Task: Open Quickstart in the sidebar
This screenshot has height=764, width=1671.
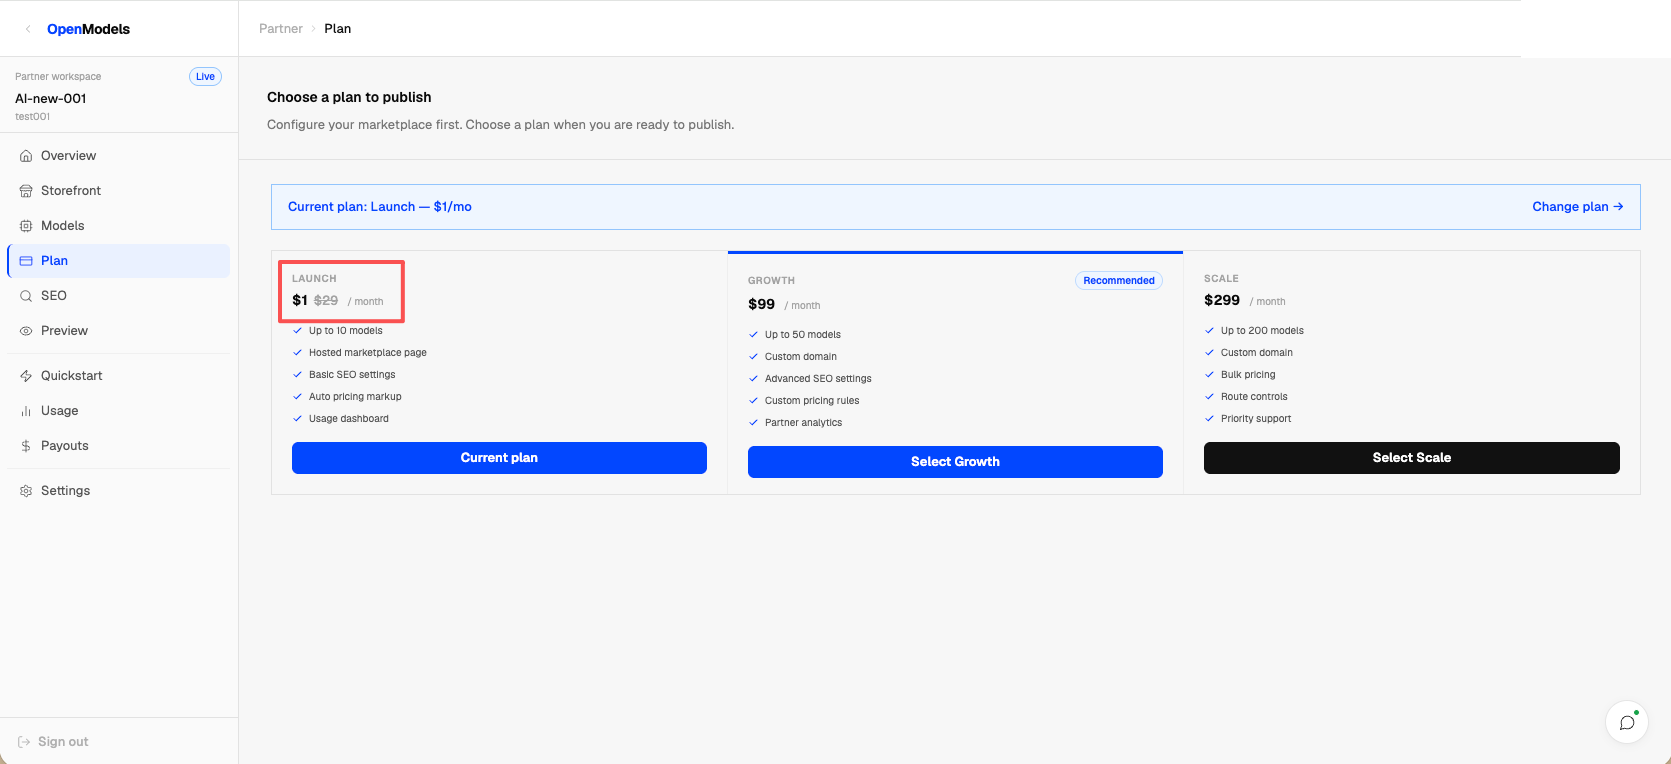Action: (119, 376)
